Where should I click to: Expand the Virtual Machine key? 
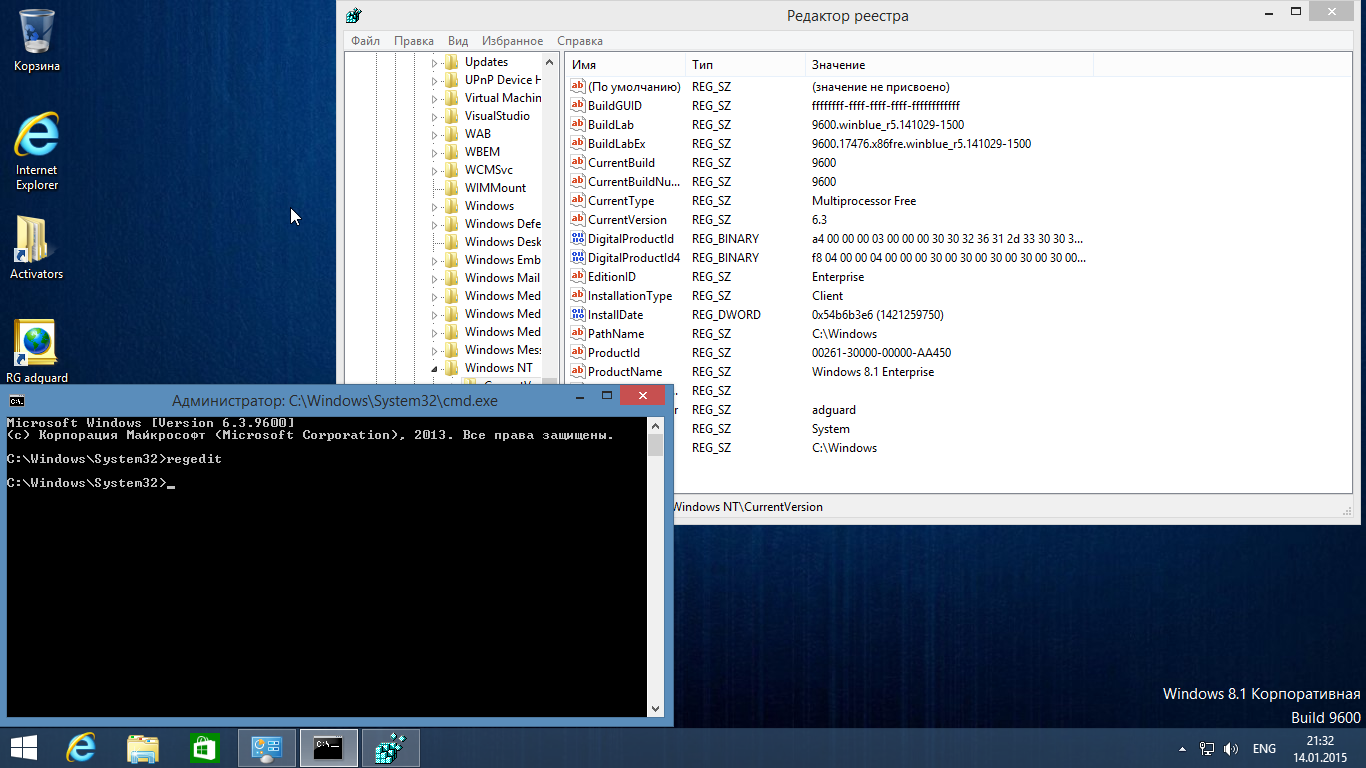(x=435, y=99)
